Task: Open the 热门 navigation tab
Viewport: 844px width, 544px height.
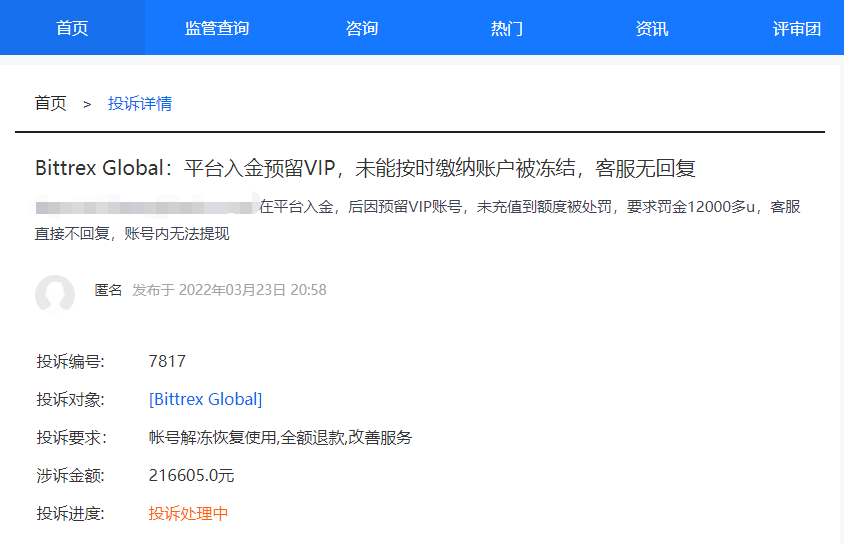Action: click(507, 28)
